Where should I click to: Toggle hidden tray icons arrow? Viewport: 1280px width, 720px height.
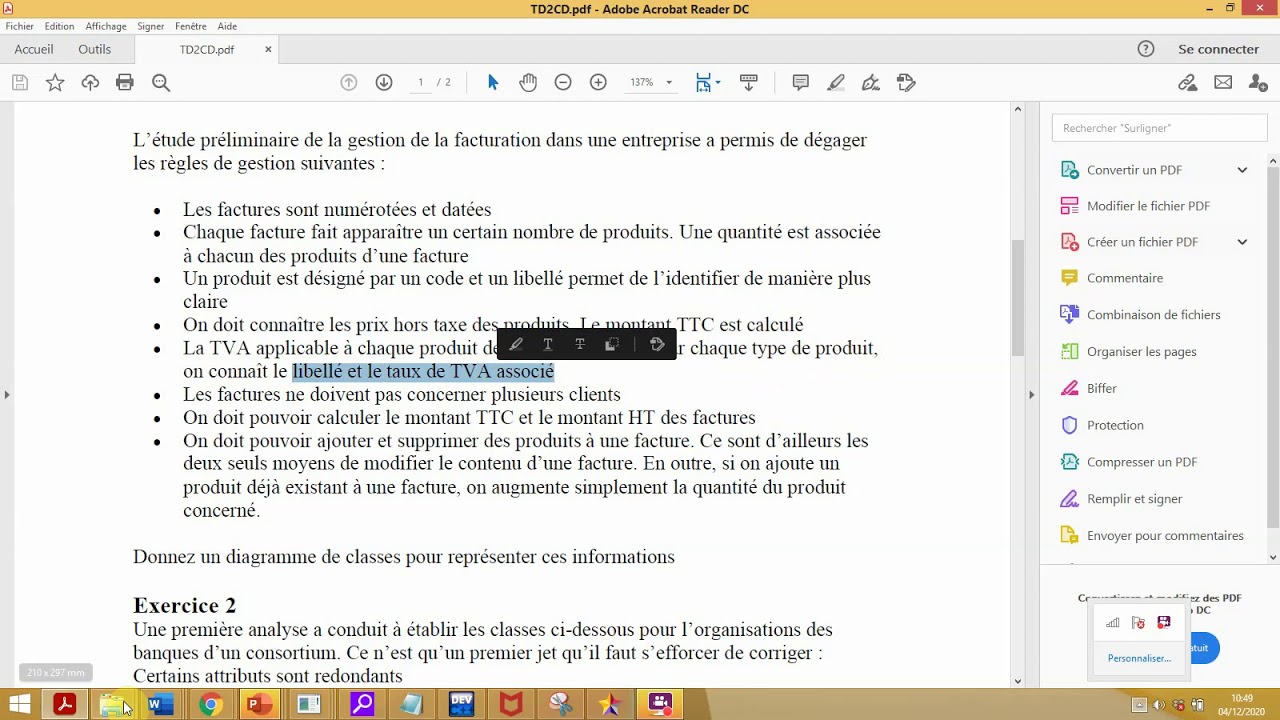tap(1139, 705)
